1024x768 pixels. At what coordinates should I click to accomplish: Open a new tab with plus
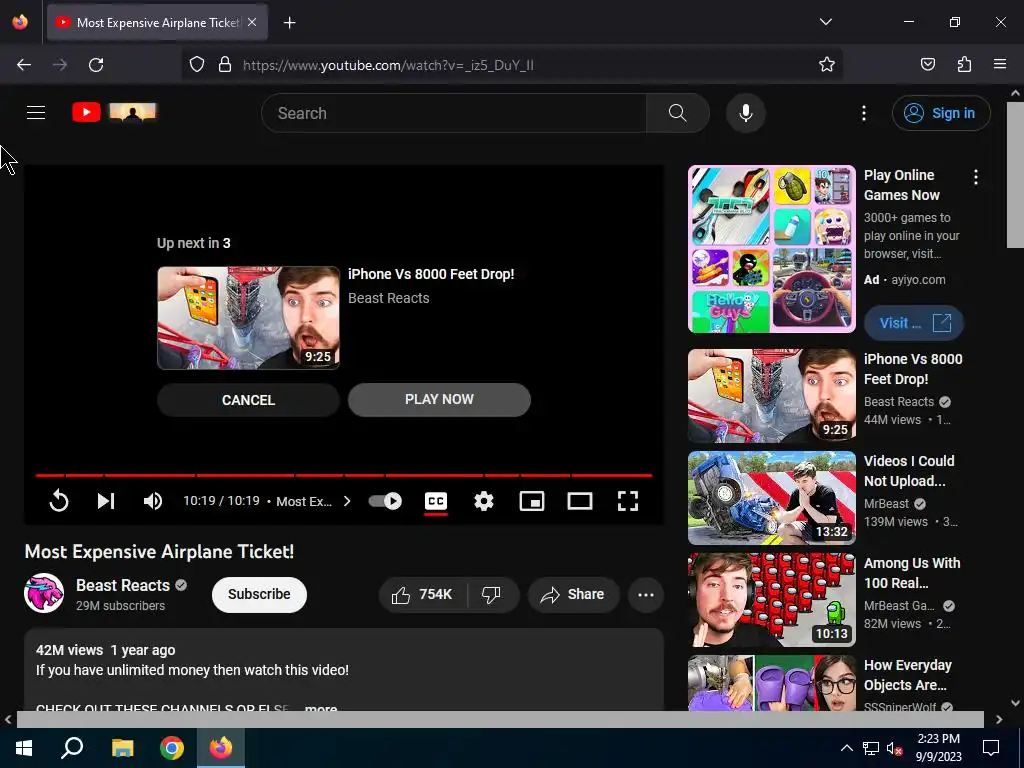pos(289,23)
